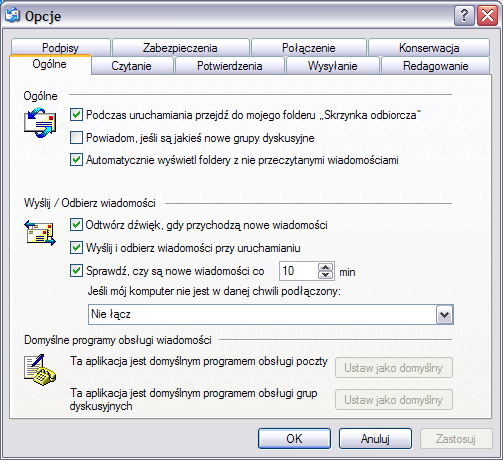
Task: Toggle Odtwórz dźwięk for new messages
Action: [x=76, y=225]
